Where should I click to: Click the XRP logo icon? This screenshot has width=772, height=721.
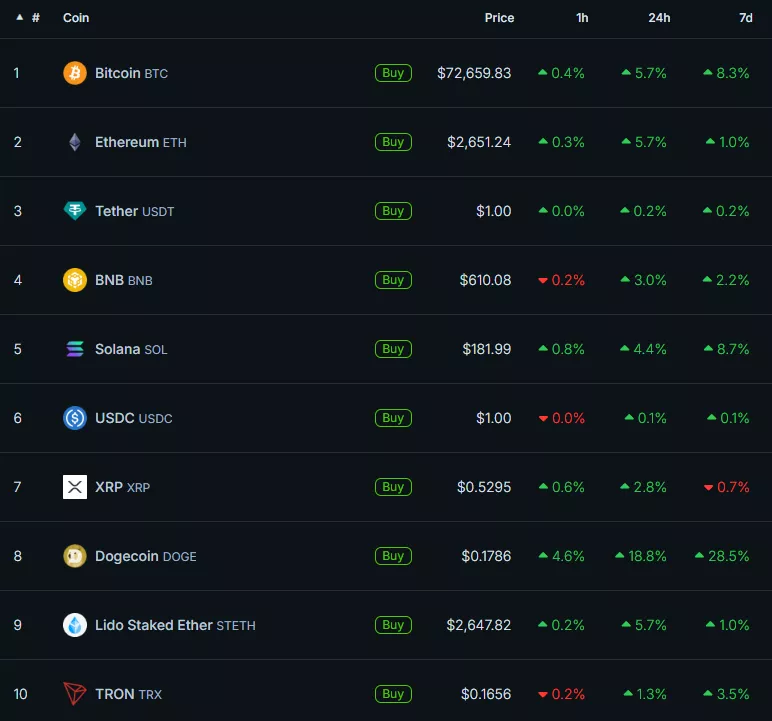point(75,487)
